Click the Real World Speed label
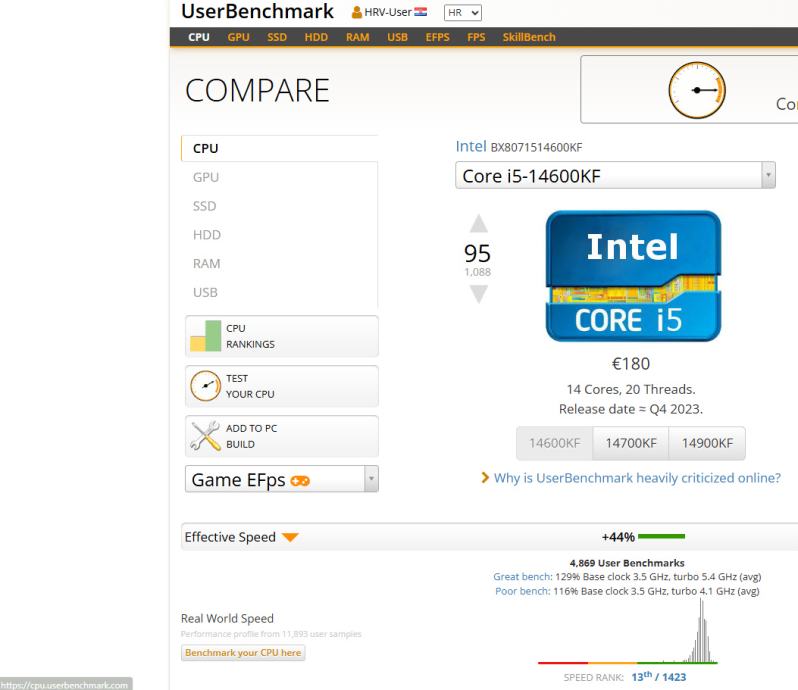Viewport: 798px width, 690px height. click(227, 618)
